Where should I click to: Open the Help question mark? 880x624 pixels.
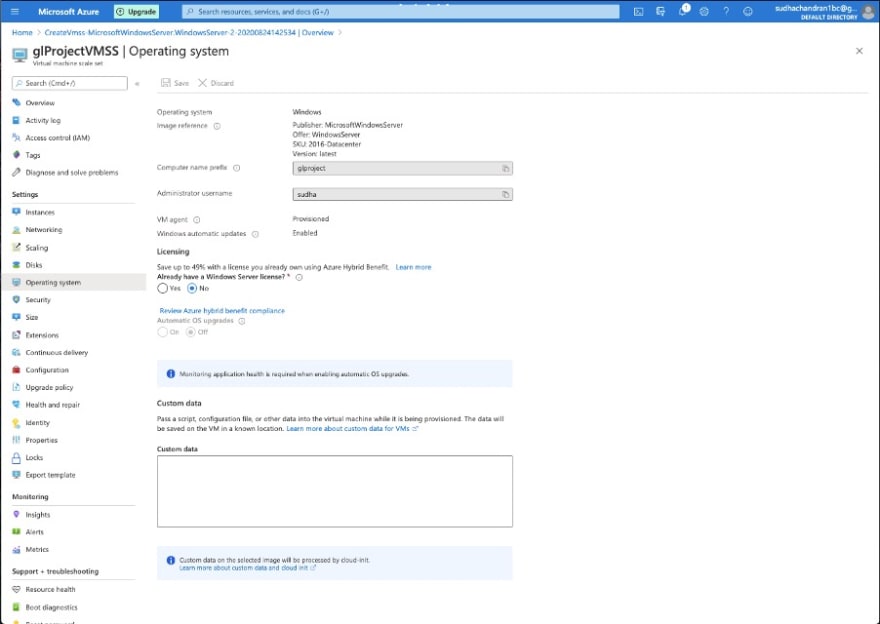tap(726, 11)
